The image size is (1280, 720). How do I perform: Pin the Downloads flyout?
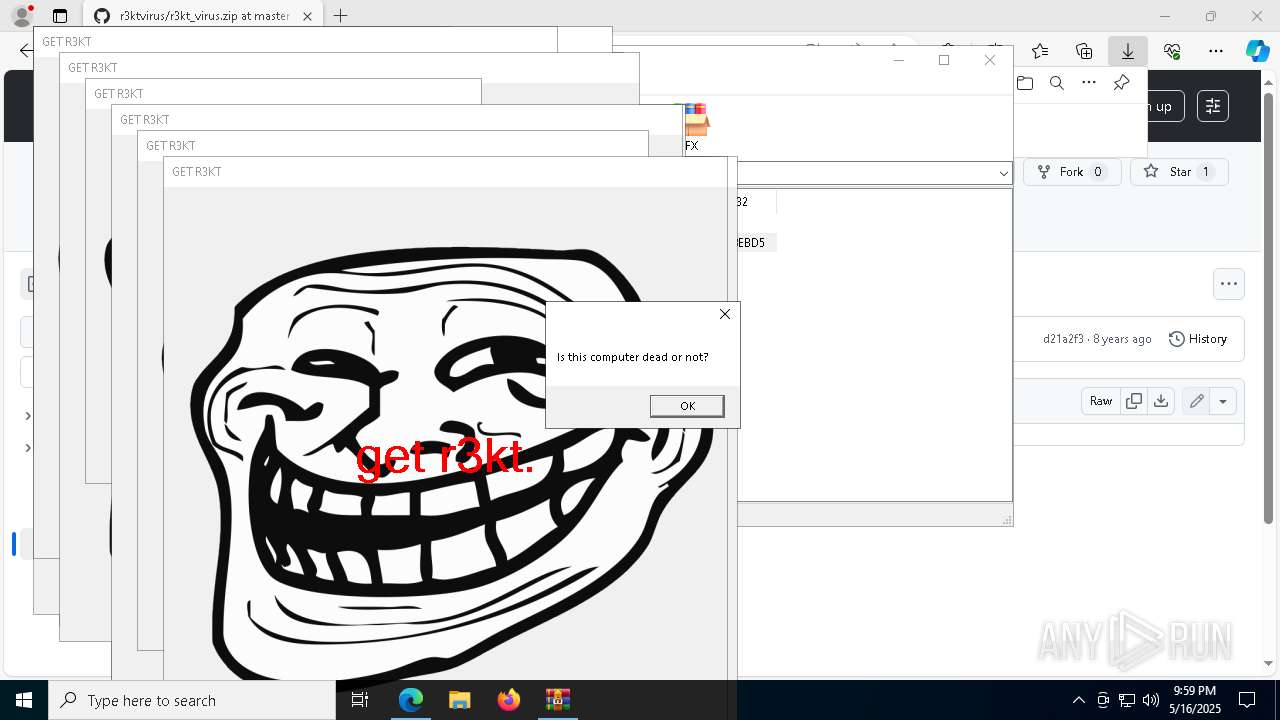[1121, 83]
